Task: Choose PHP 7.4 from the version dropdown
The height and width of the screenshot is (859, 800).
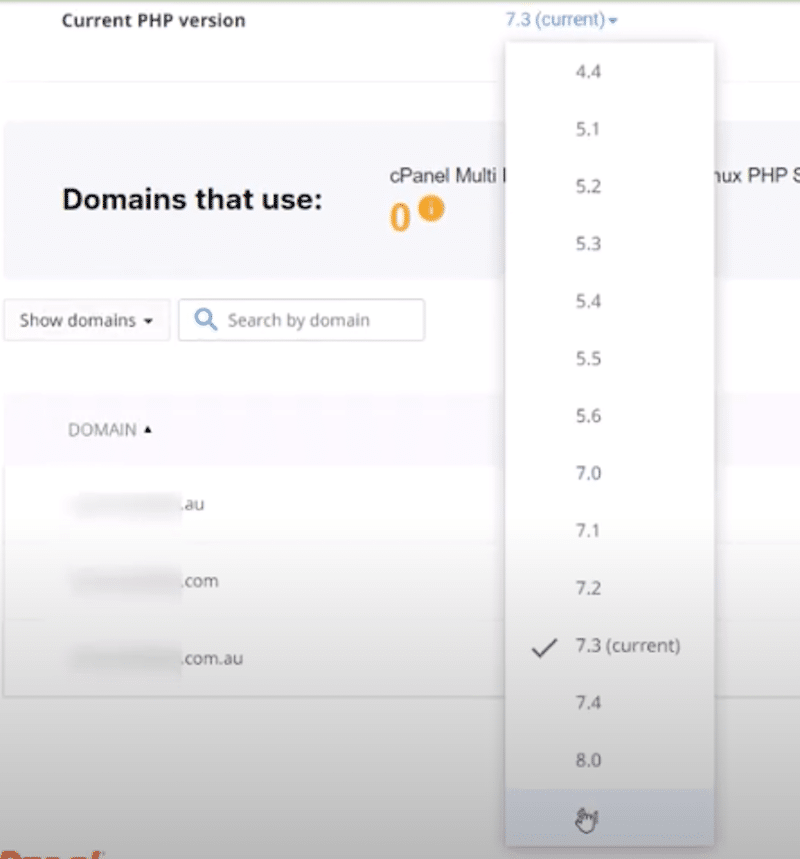Action: click(589, 703)
